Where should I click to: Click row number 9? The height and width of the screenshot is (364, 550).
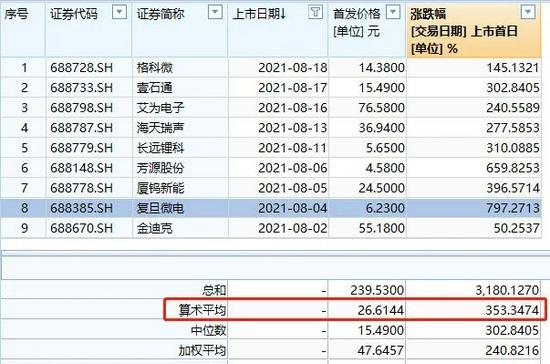[24, 228]
